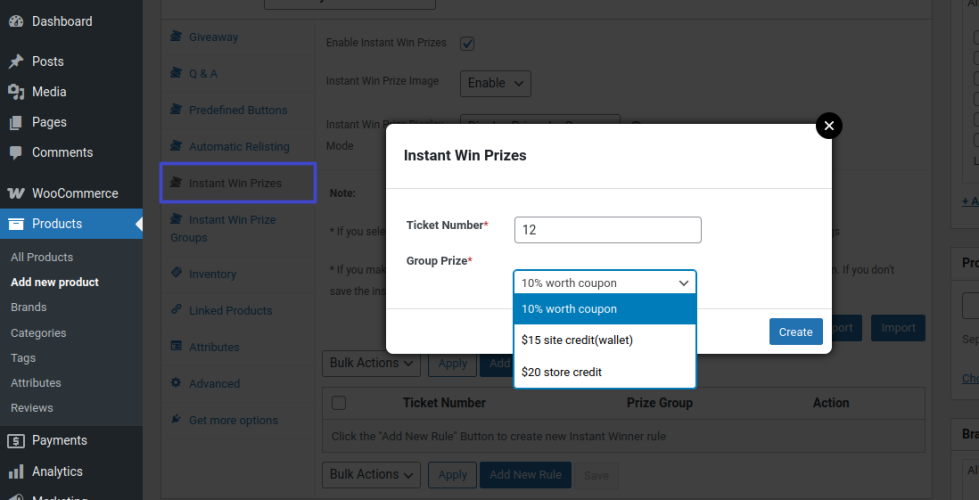
Task: Click the Payments icon in sidebar
Action: 16,441
